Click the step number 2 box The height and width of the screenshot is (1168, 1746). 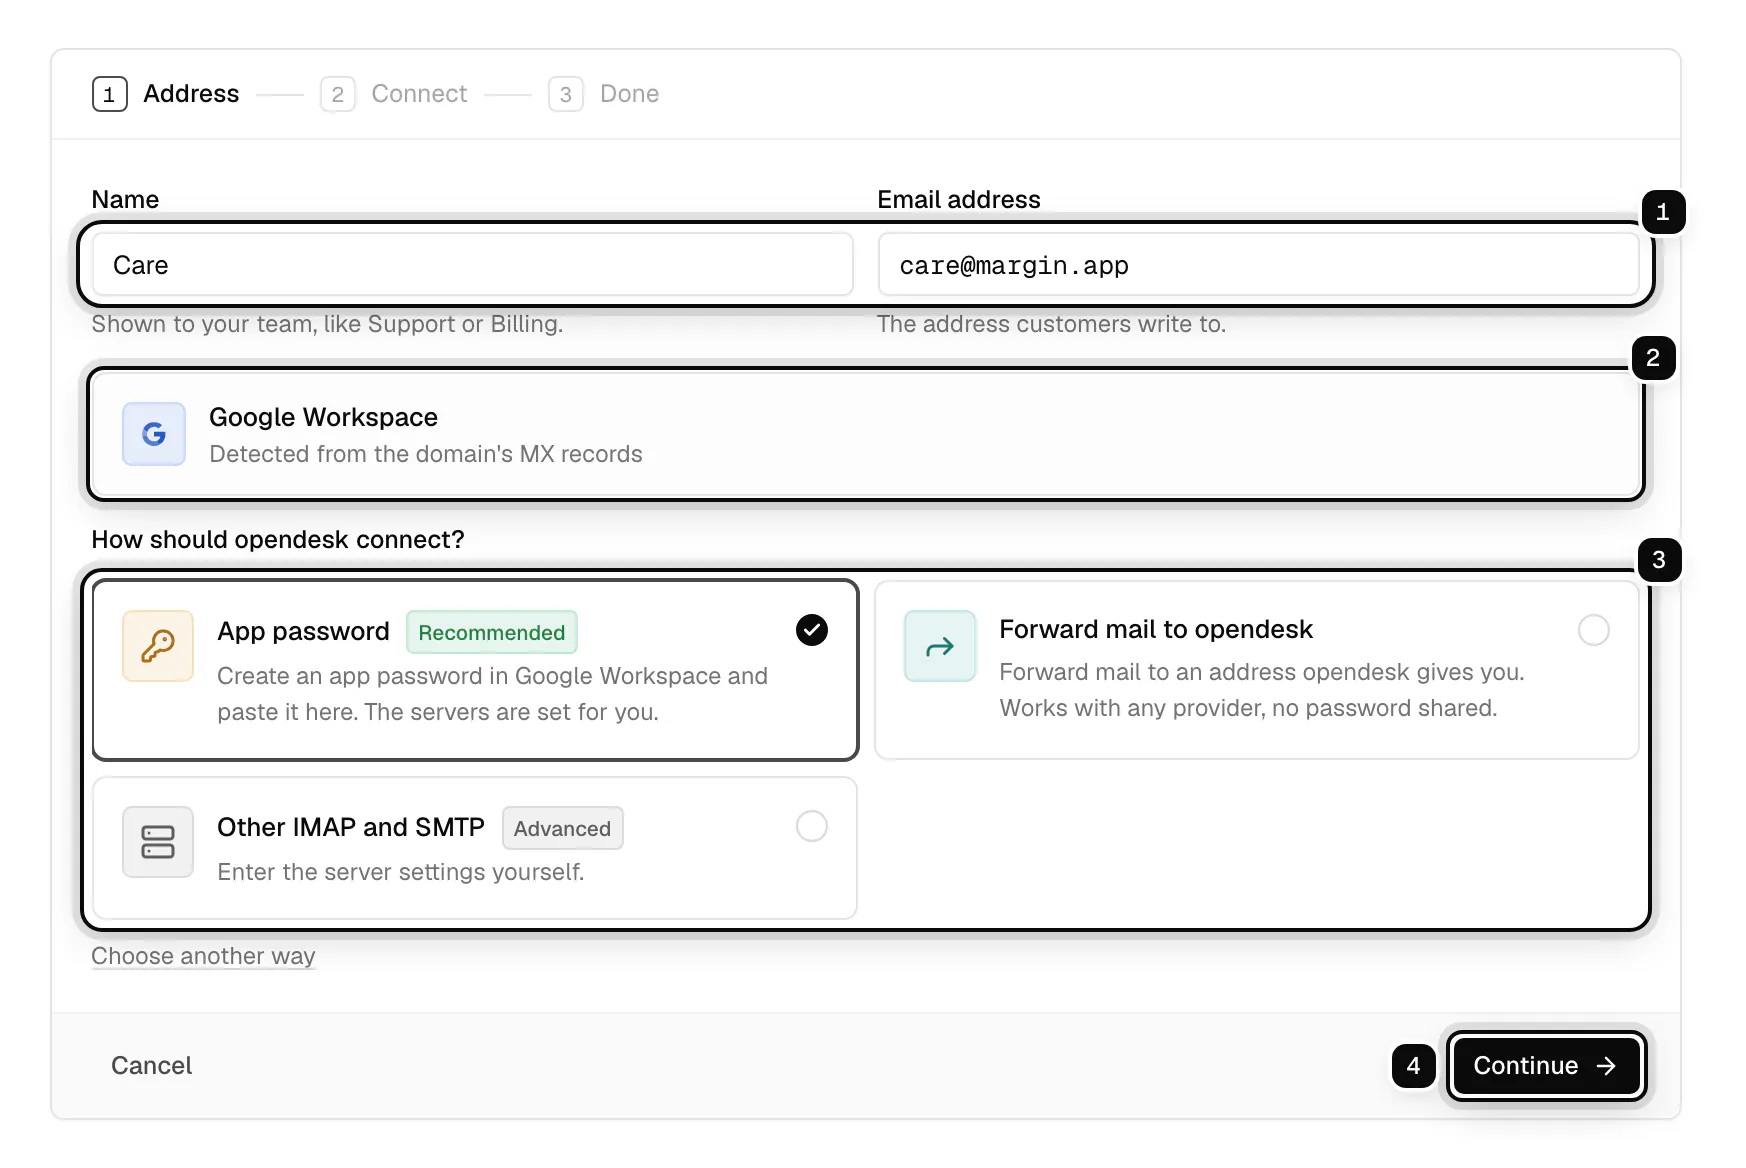click(x=338, y=94)
